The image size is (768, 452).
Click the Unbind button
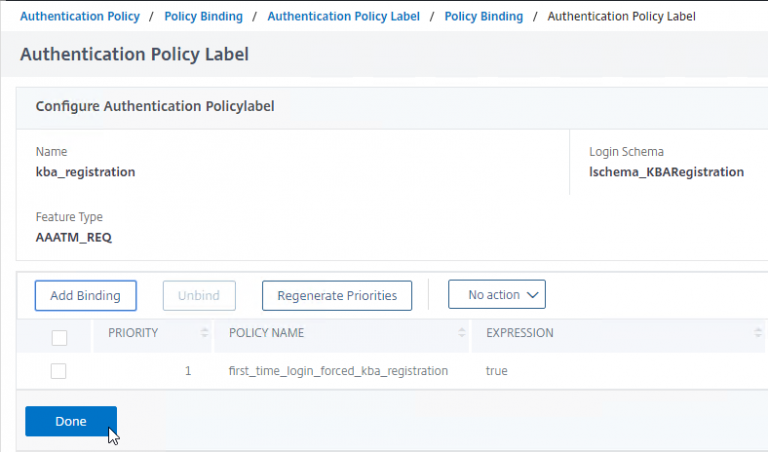(x=199, y=296)
